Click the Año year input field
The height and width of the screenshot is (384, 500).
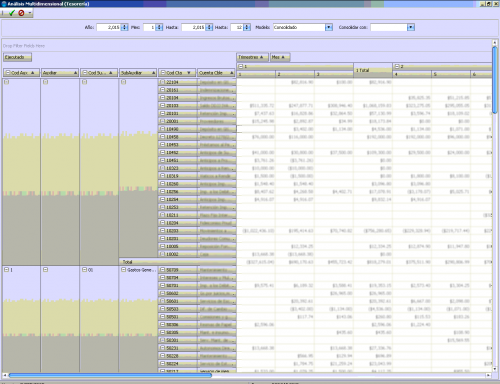[108, 27]
